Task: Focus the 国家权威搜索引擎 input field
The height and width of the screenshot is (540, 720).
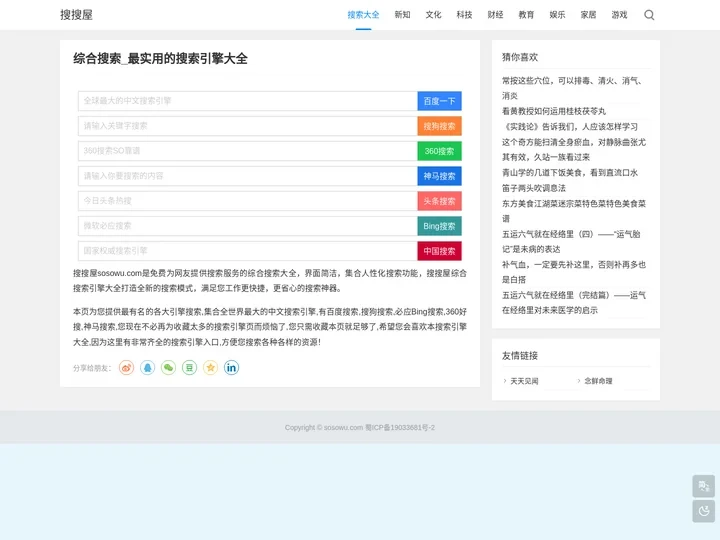Action: 248,251
